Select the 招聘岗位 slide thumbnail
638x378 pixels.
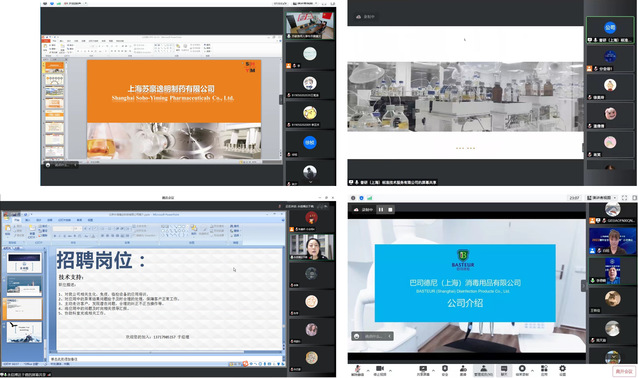tap(24, 309)
